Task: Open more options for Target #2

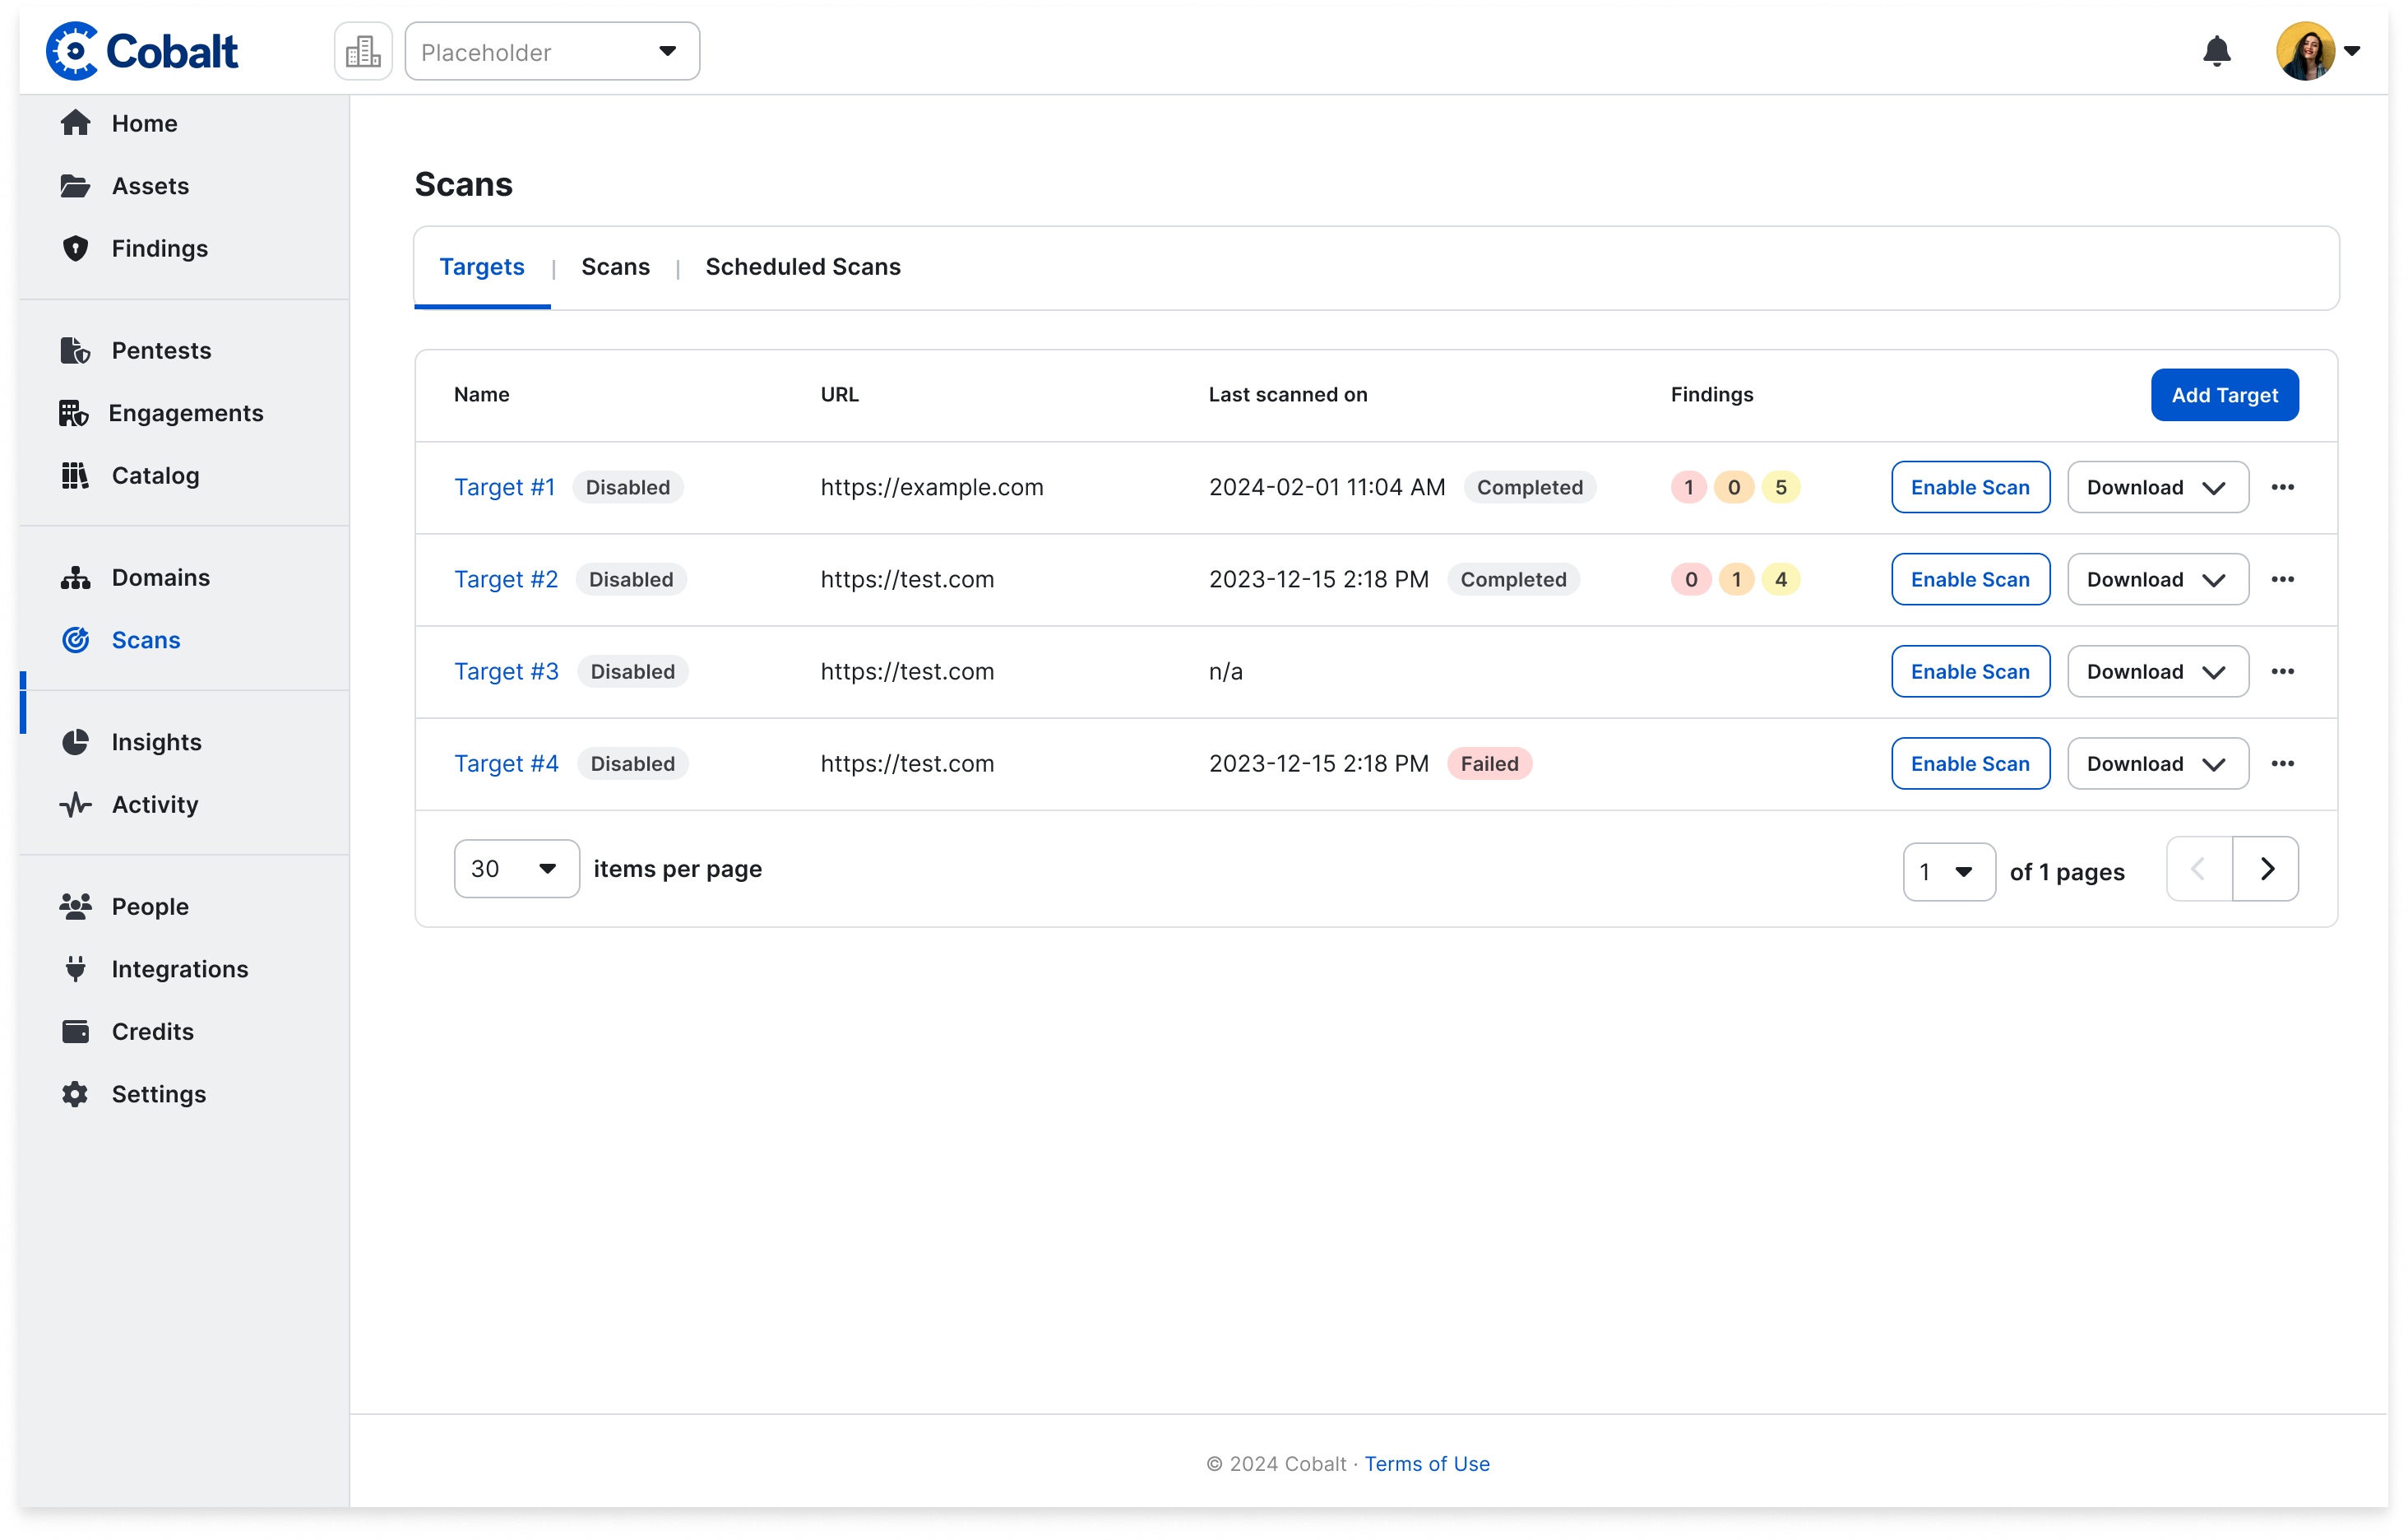Action: coord(2282,579)
